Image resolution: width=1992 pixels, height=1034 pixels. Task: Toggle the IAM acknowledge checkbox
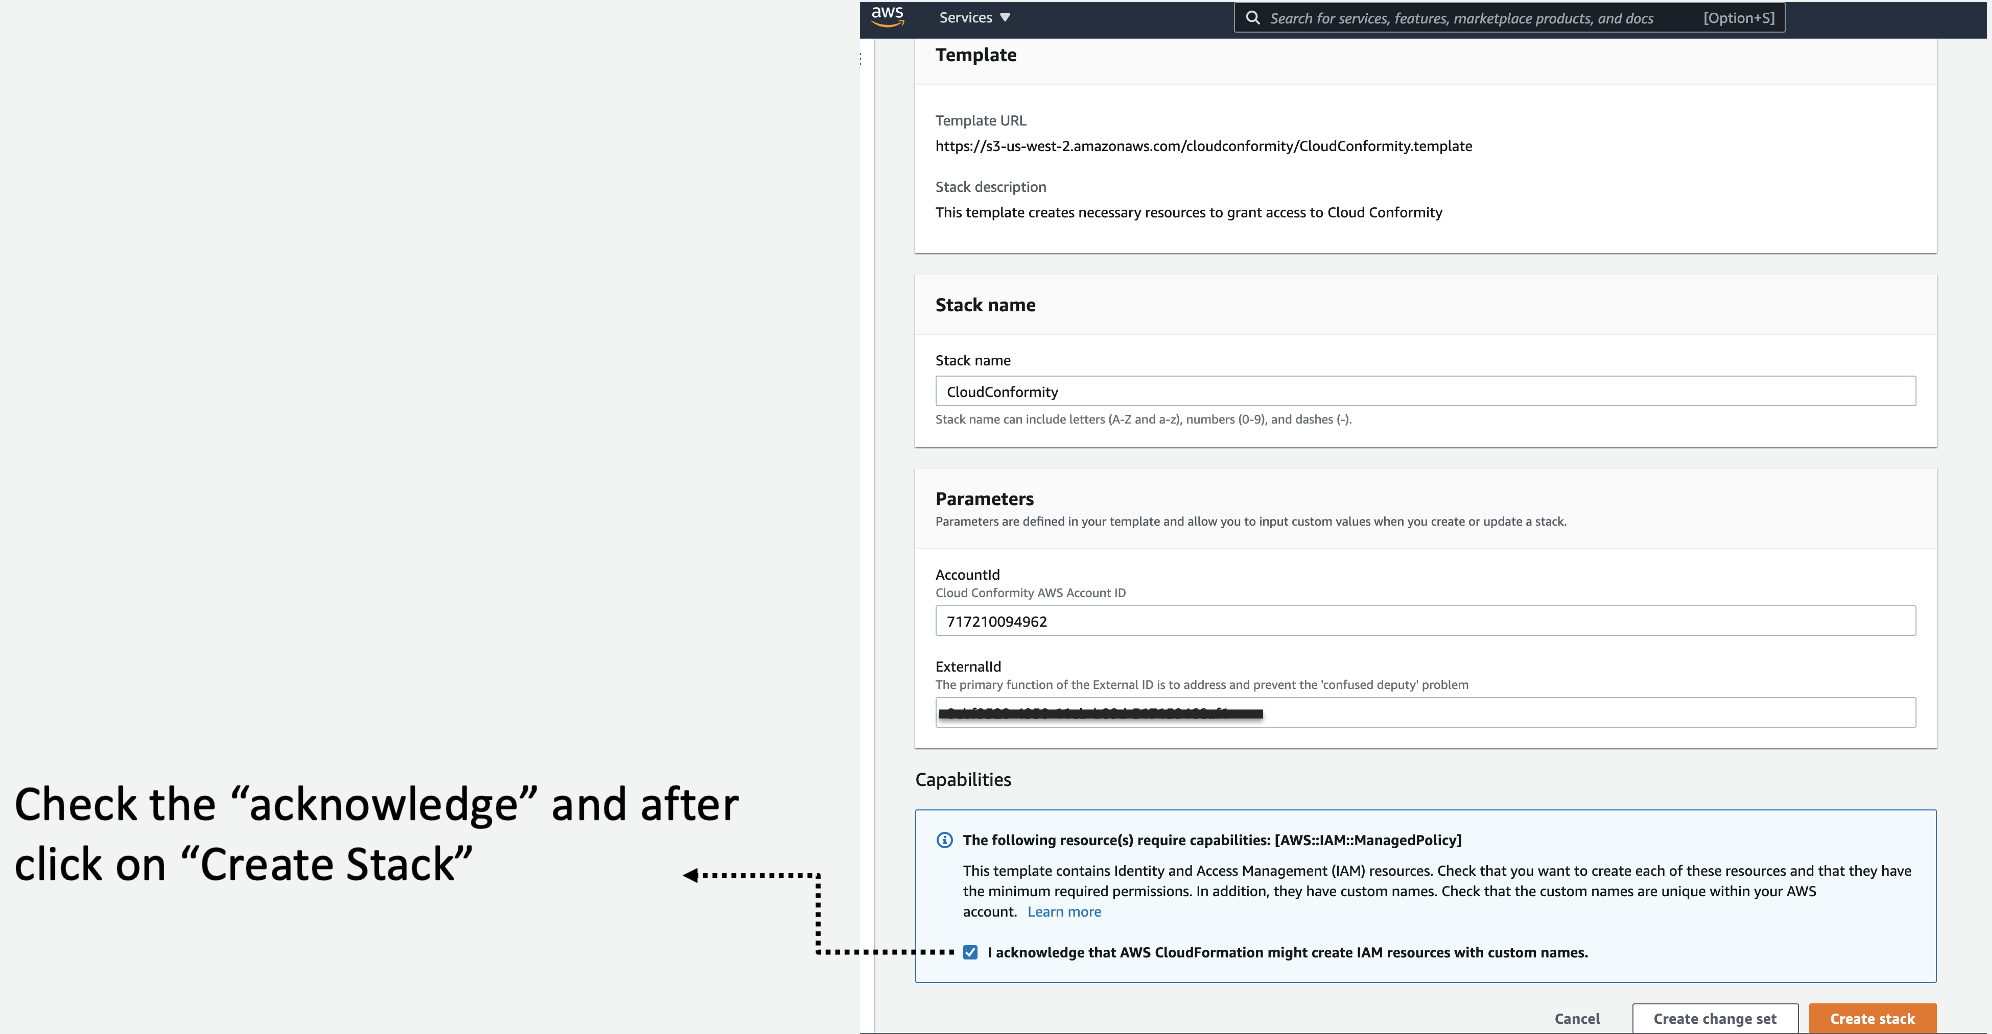(x=970, y=952)
